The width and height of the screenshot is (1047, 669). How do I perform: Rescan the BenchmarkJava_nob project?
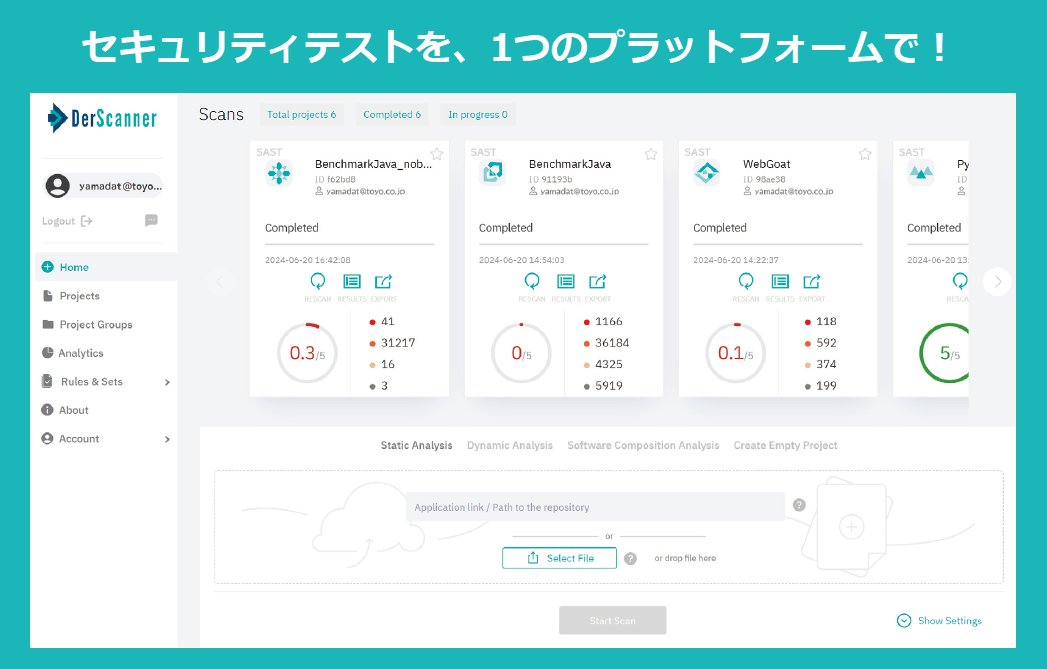318,283
